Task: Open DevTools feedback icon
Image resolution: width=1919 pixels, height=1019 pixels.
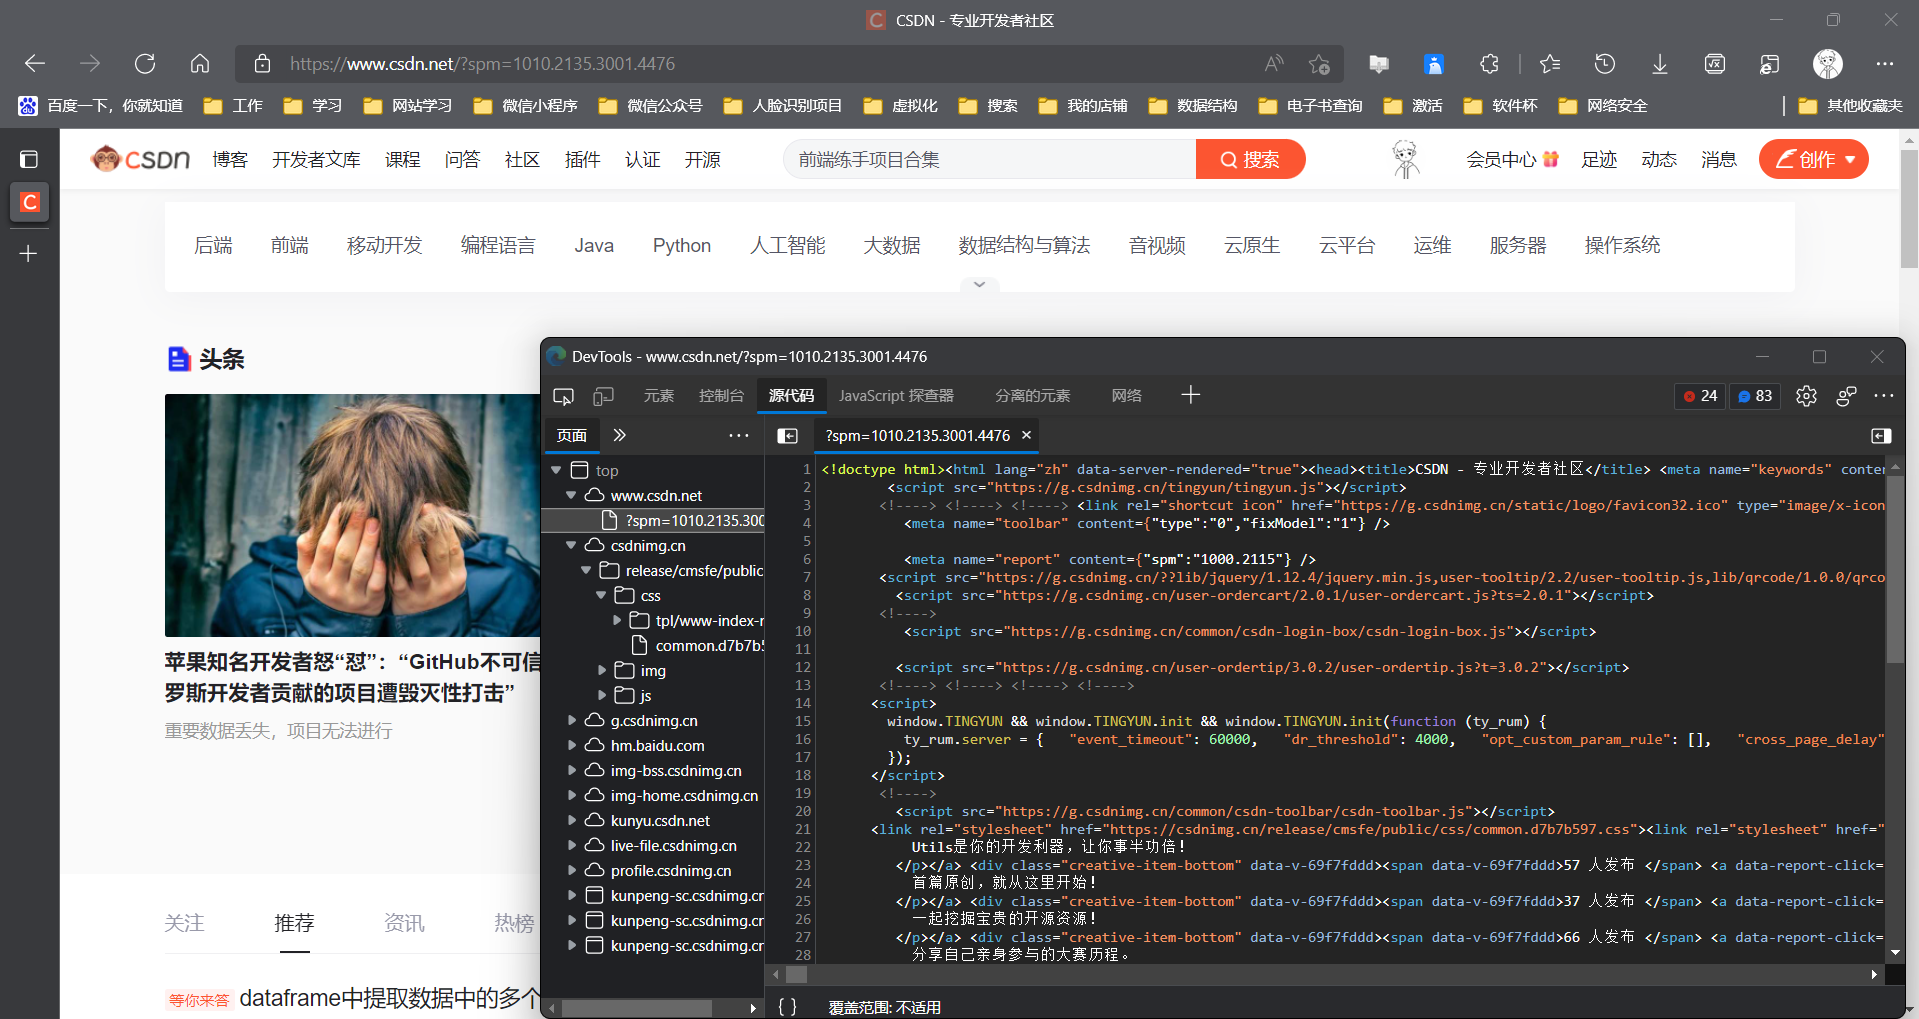Action: [1846, 396]
